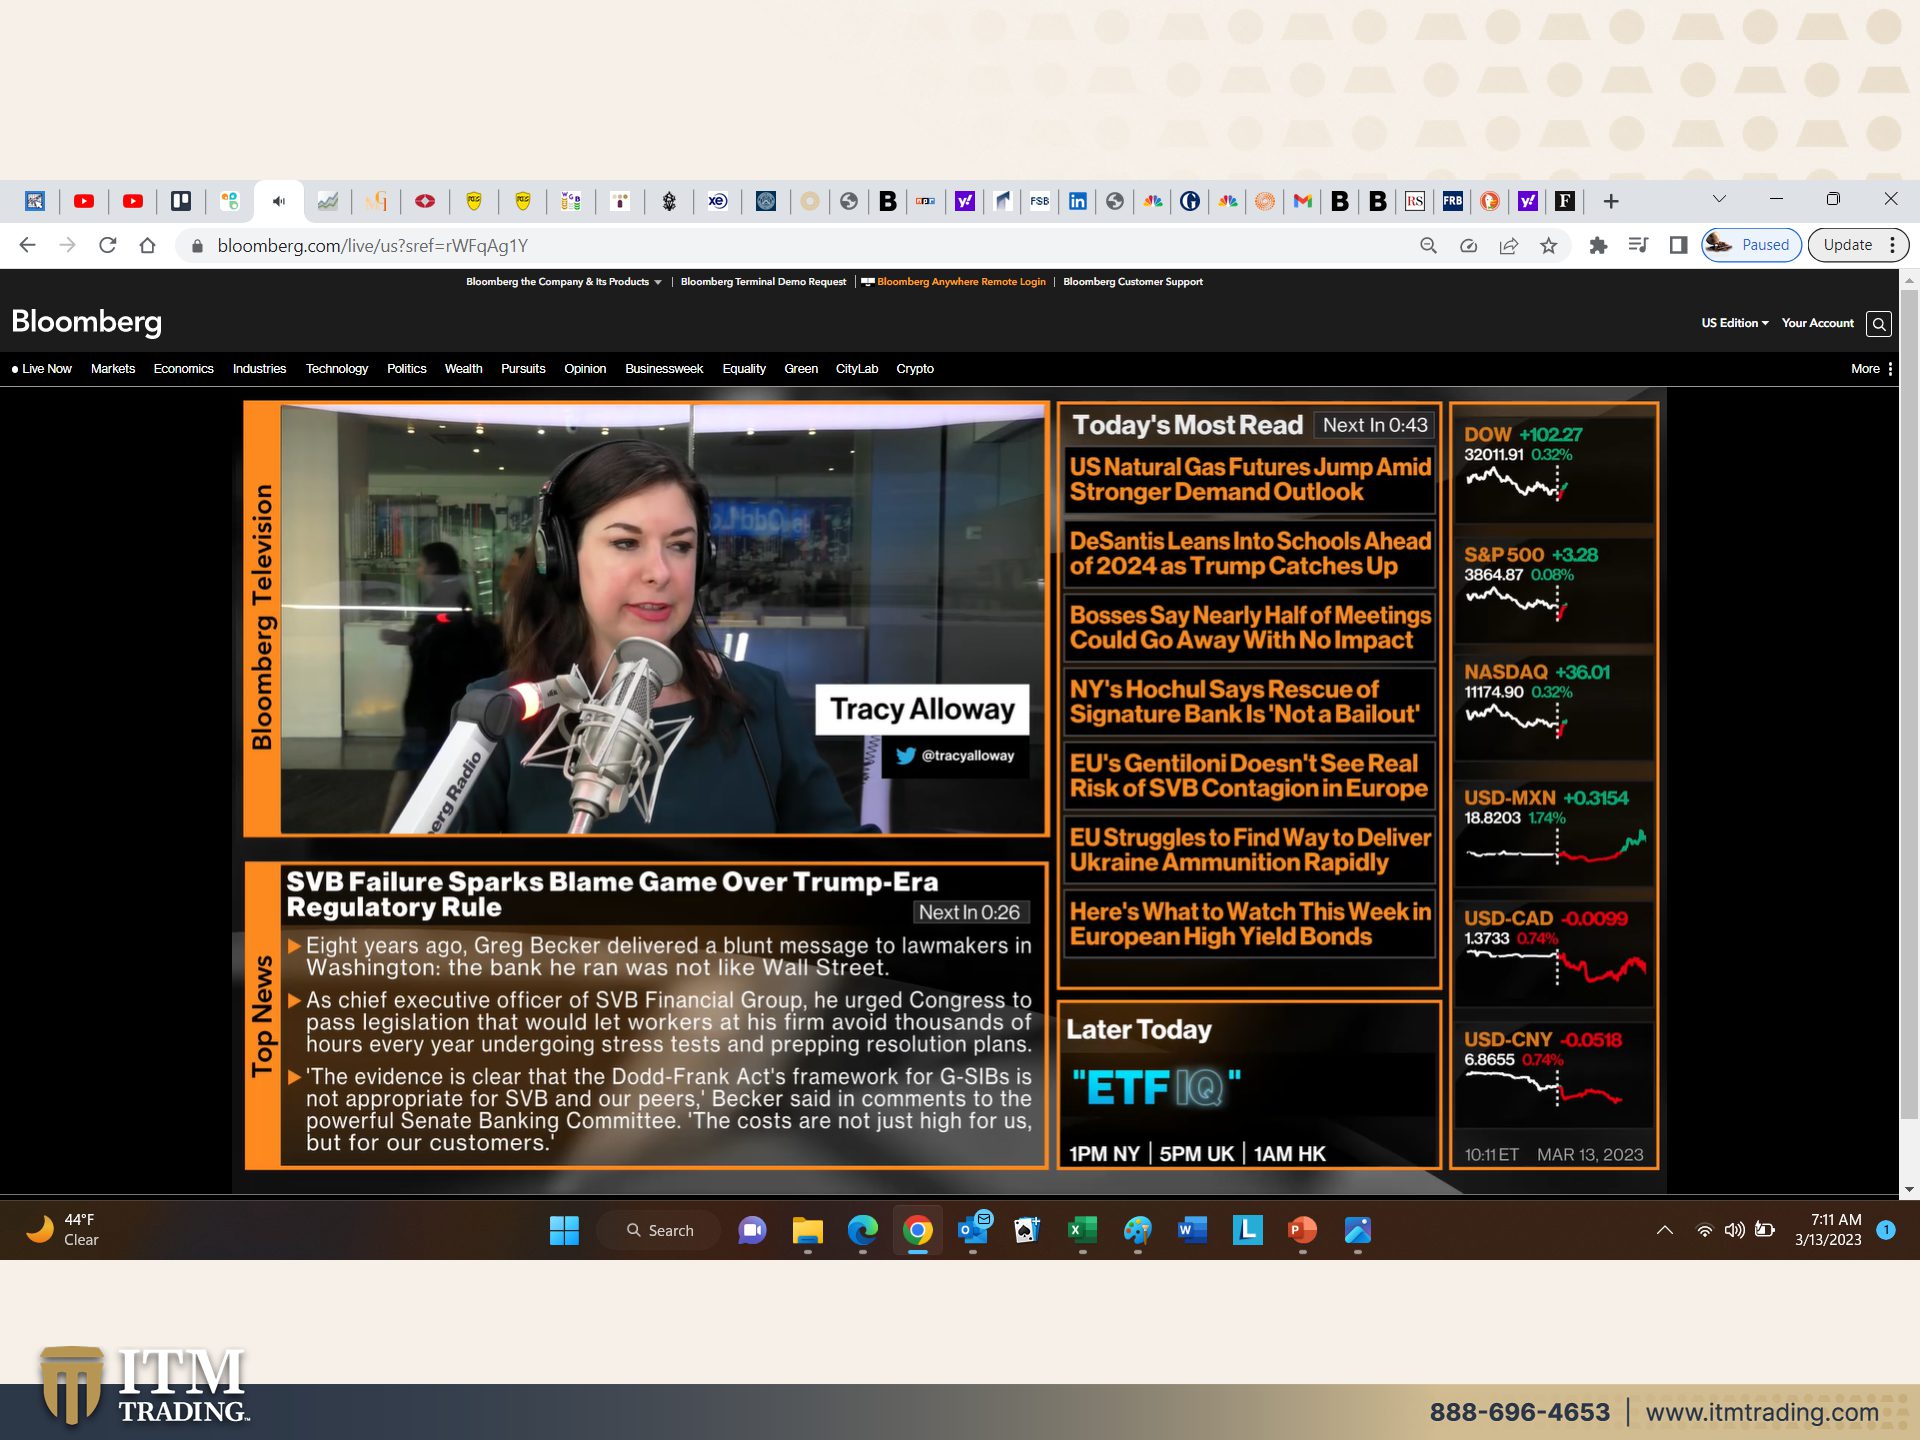
Task: Open the Bloomberg site search icon
Action: (1879, 324)
